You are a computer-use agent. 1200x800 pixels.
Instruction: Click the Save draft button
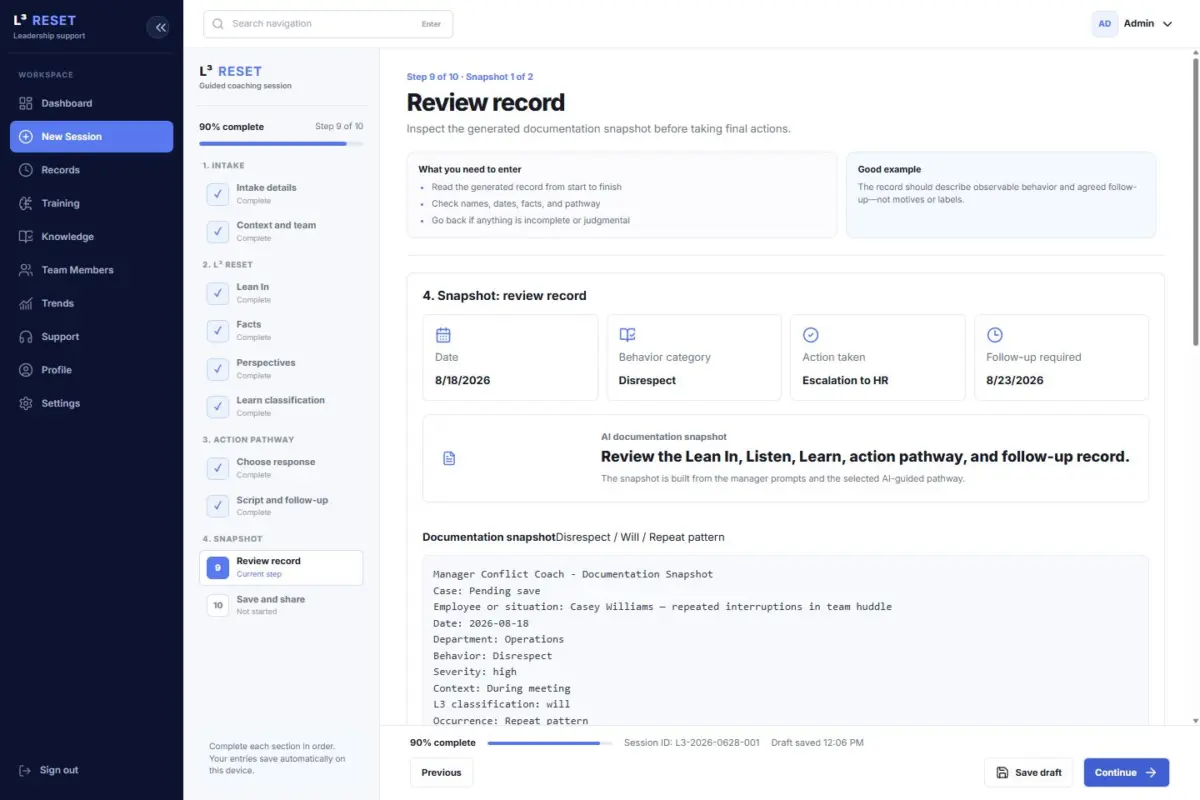pyautogui.click(x=1028, y=772)
